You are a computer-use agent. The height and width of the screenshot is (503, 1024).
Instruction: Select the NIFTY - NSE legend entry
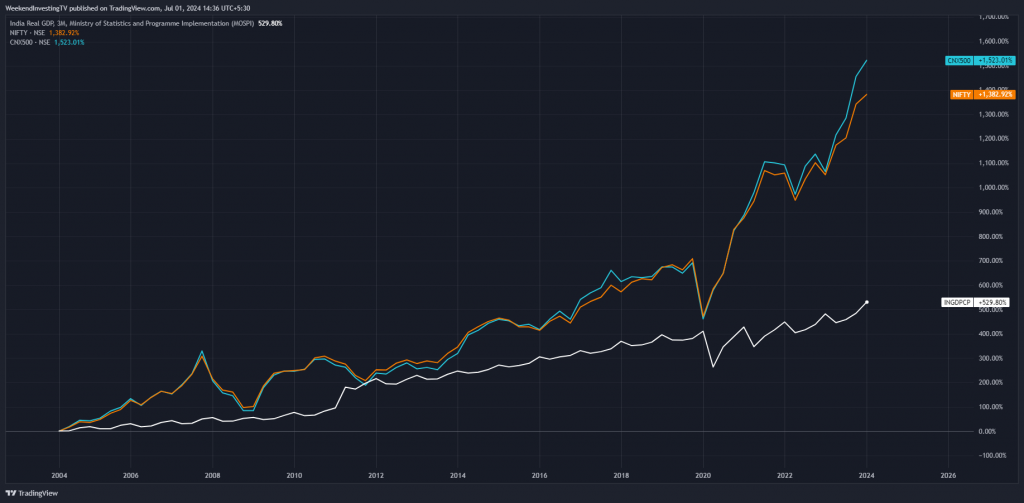click(x=26, y=33)
